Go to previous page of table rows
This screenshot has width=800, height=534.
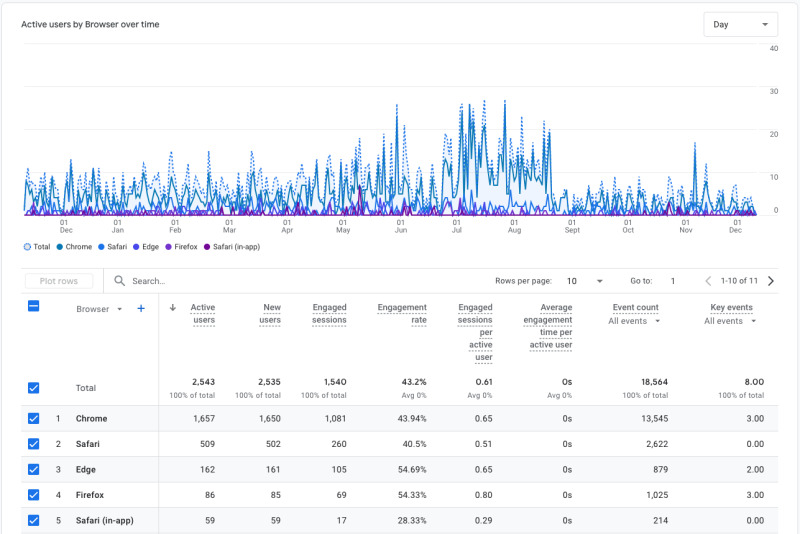pos(708,282)
